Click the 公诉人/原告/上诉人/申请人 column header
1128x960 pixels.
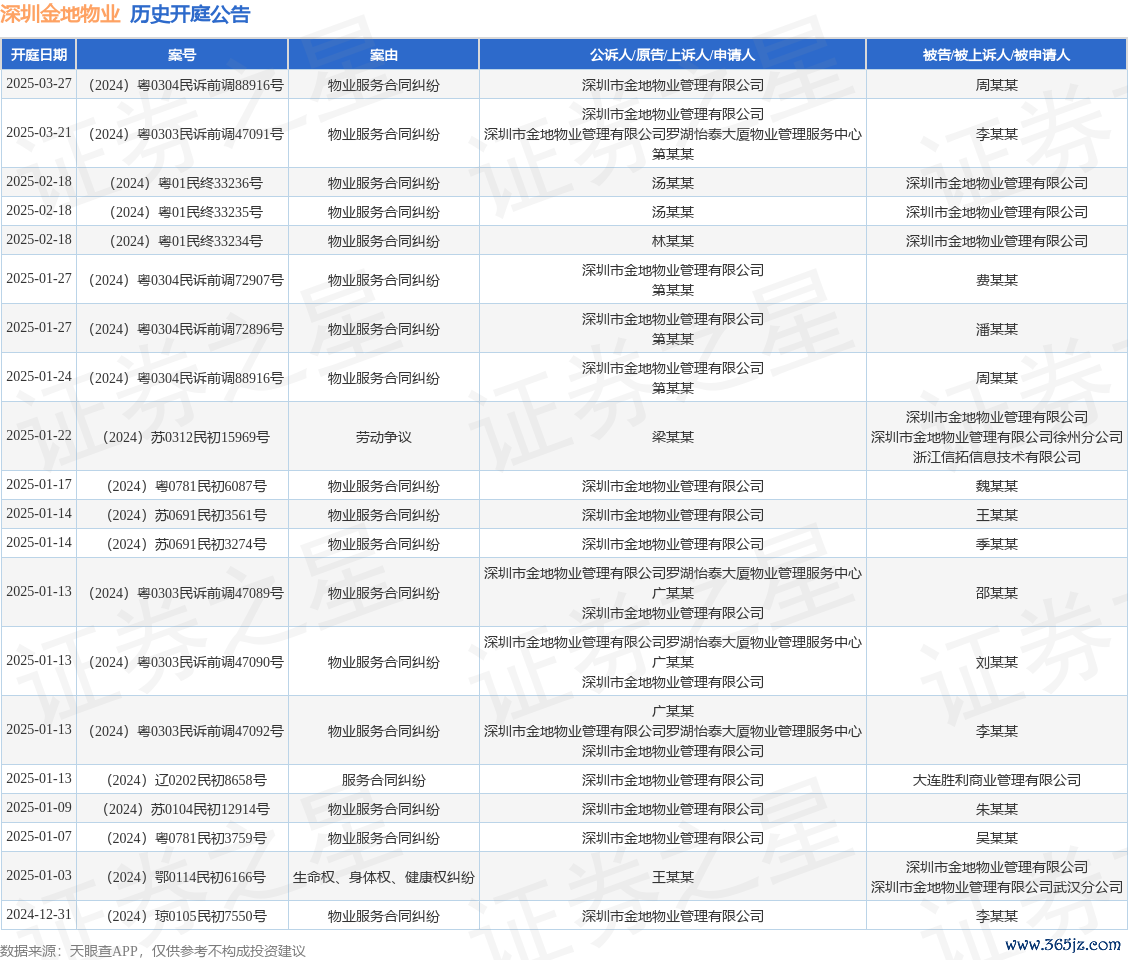click(673, 55)
